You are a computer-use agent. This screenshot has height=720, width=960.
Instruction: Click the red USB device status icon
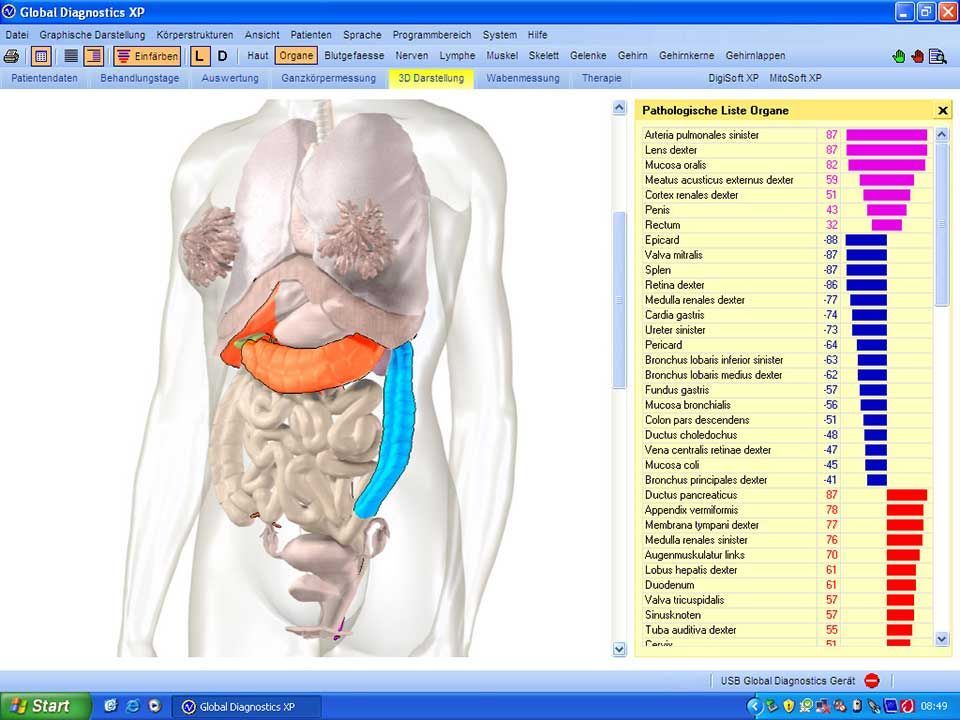point(871,681)
